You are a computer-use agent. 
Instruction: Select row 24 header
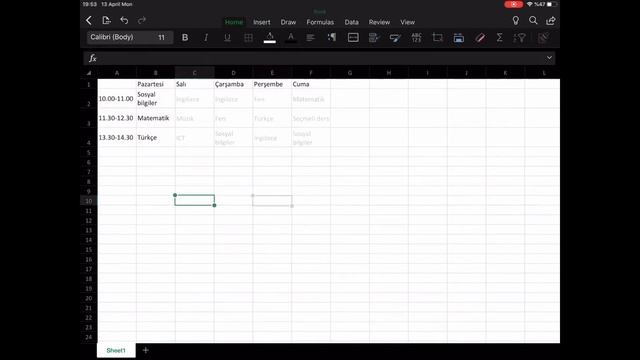89,337
